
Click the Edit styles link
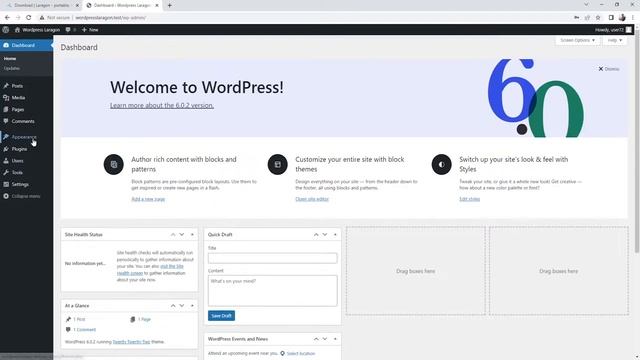pyautogui.click(x=469, y=199)
